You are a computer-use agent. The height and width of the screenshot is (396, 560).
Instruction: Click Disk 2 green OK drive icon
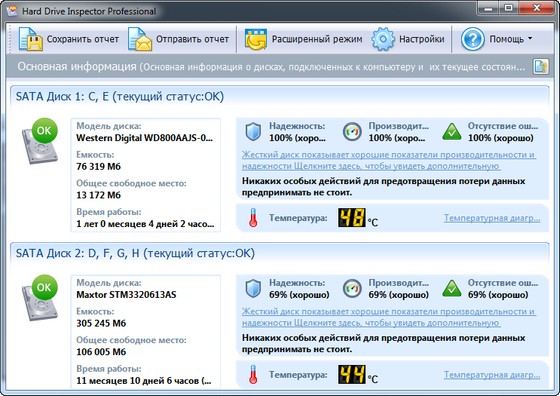click(x=40, y=298)
